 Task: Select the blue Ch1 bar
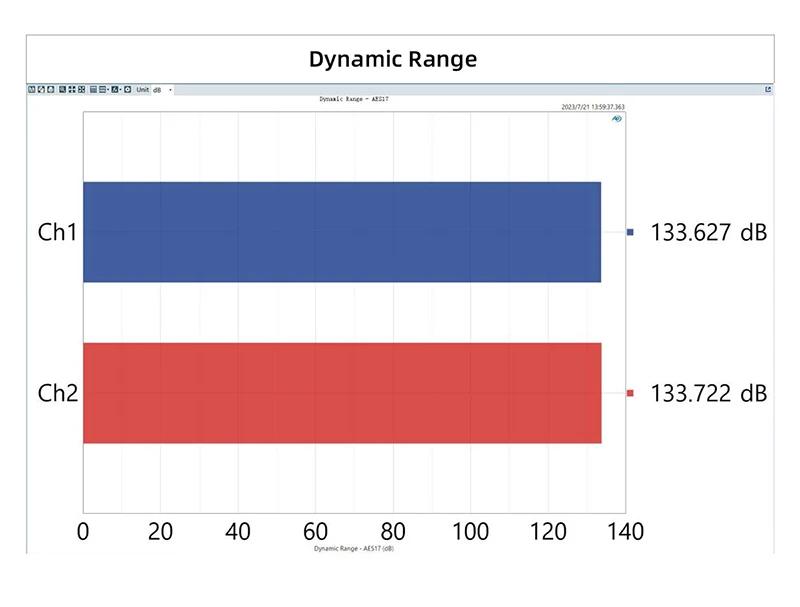[x=341, y=232]
